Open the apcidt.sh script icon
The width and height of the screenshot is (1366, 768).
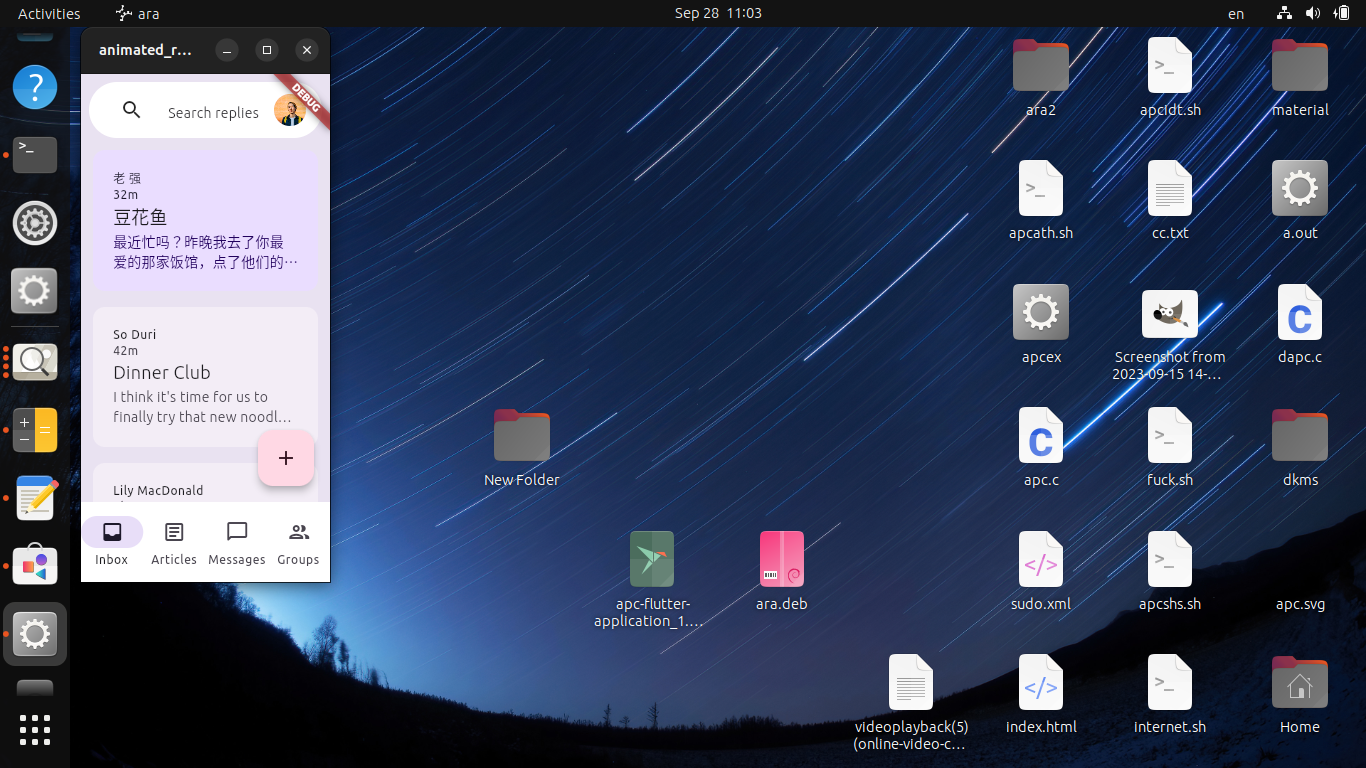point(1170,64)
